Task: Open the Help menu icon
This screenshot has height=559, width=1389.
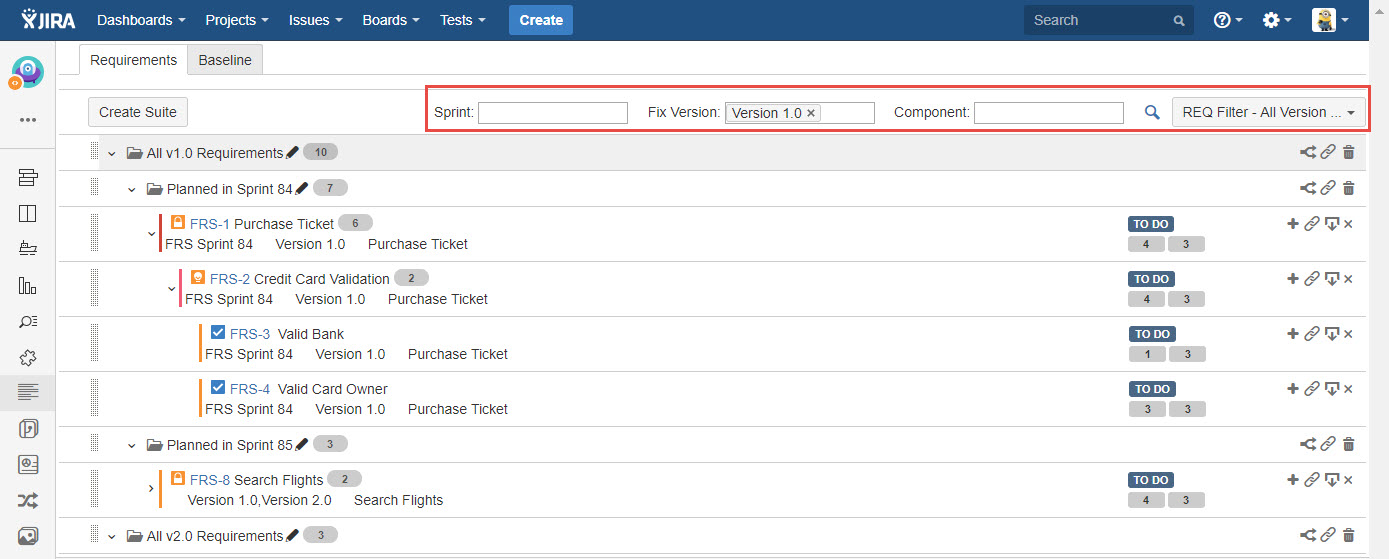Action: coord(1227,20)
